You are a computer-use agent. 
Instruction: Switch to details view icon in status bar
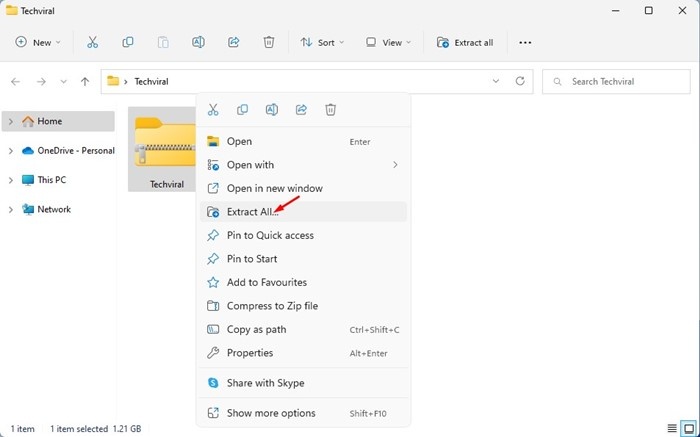(672, 429)
